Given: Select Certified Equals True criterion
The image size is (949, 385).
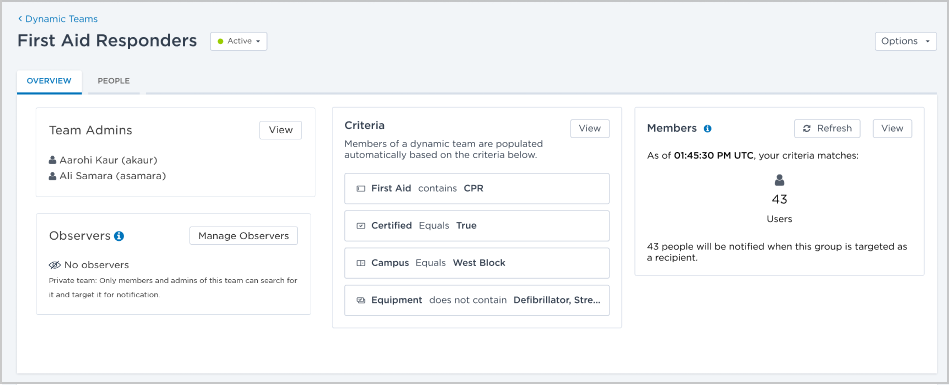Looking at the screenshot, I should click(x=477, y=226).
